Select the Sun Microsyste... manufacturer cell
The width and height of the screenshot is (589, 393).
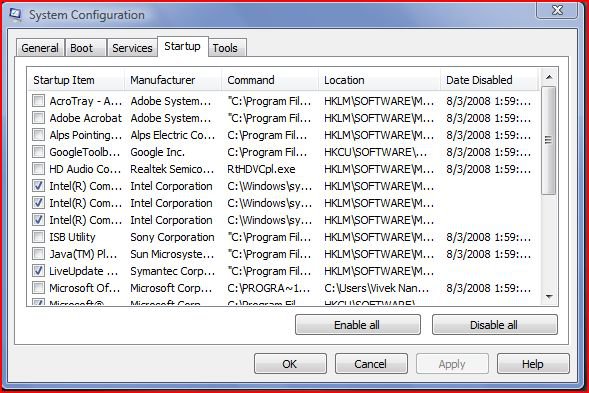(x=172, y=254)
